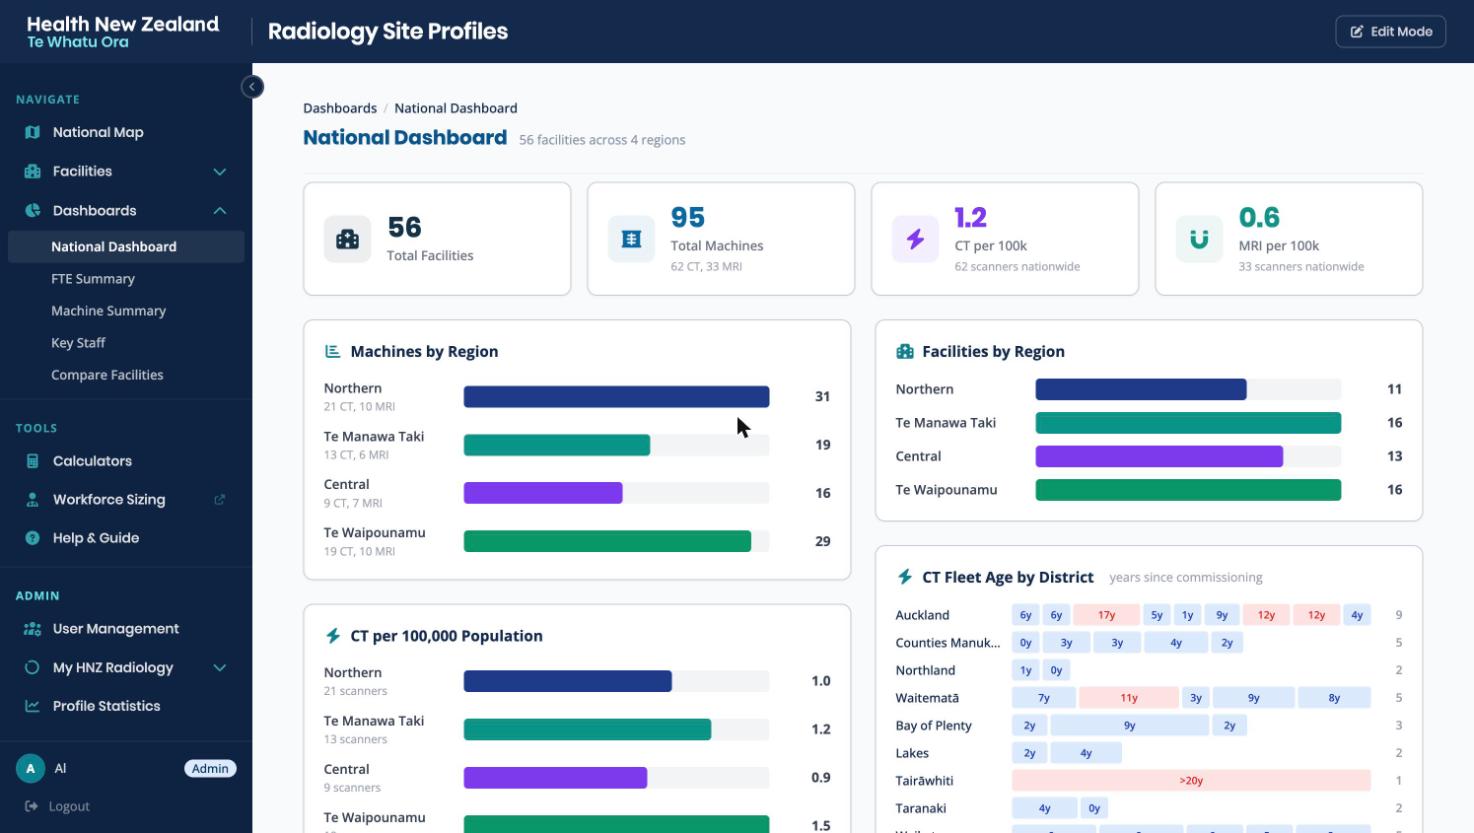Select Compare Facilities in sidebar
This screenshot has height=833, width=1474.
(107, 375)
